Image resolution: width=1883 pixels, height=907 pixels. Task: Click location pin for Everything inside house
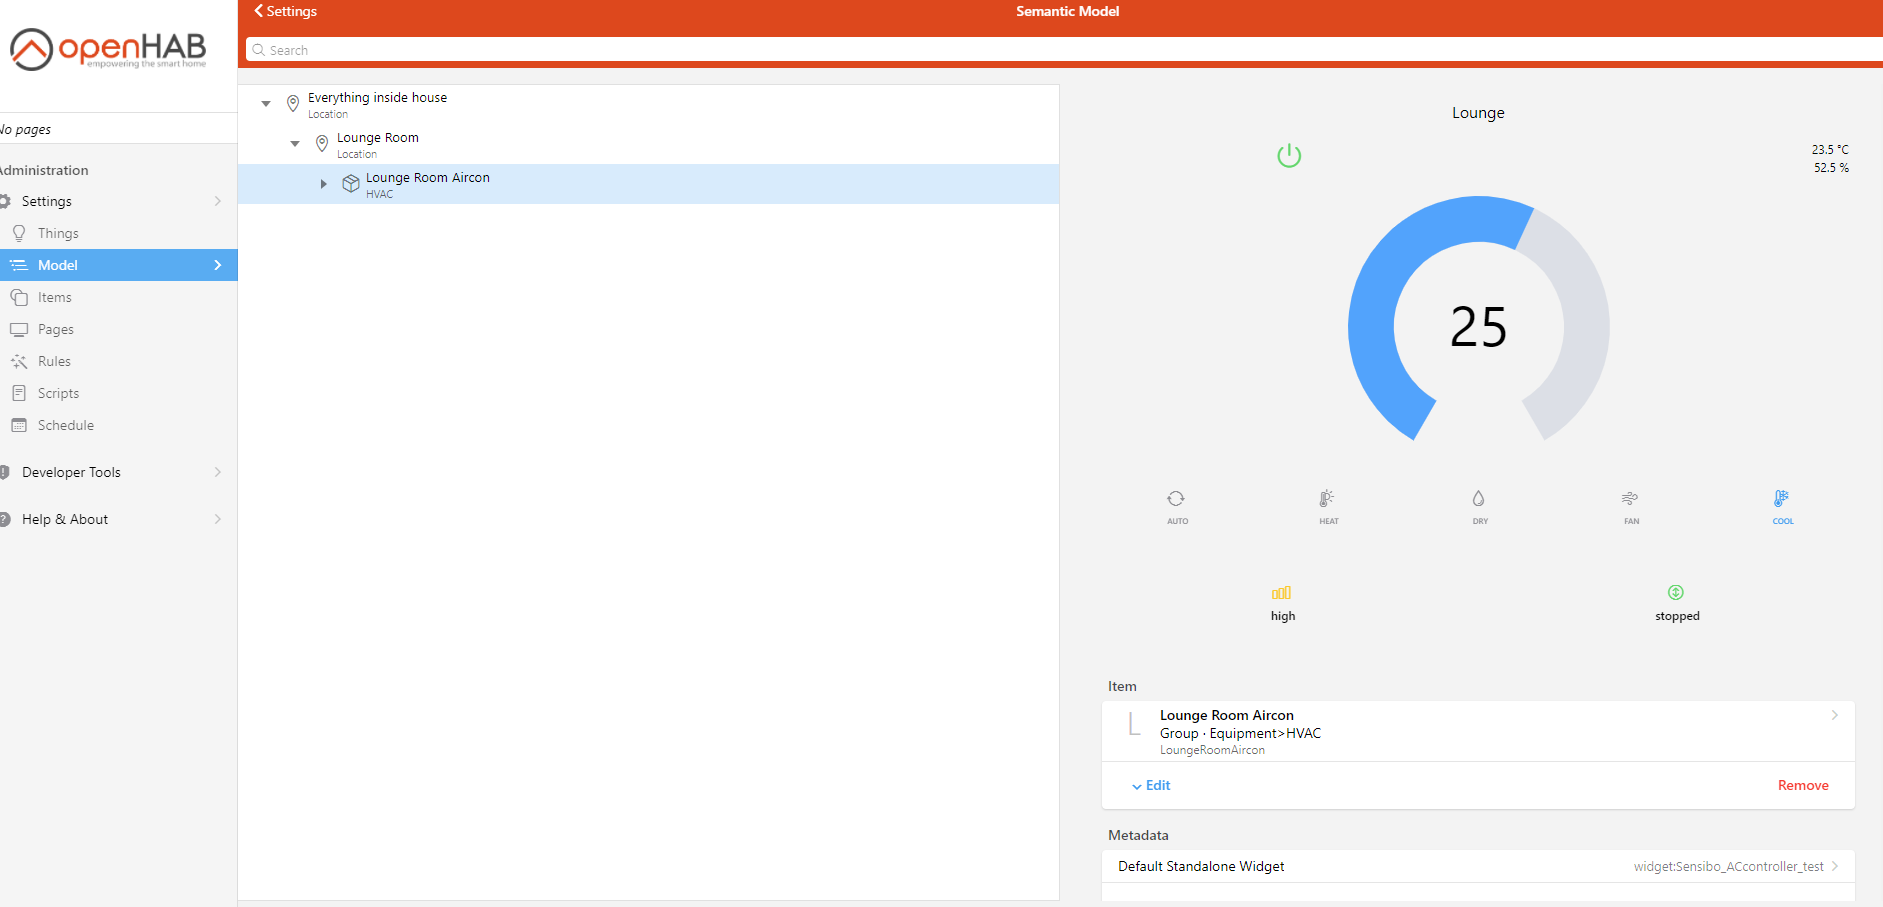[x=293, y=103]
